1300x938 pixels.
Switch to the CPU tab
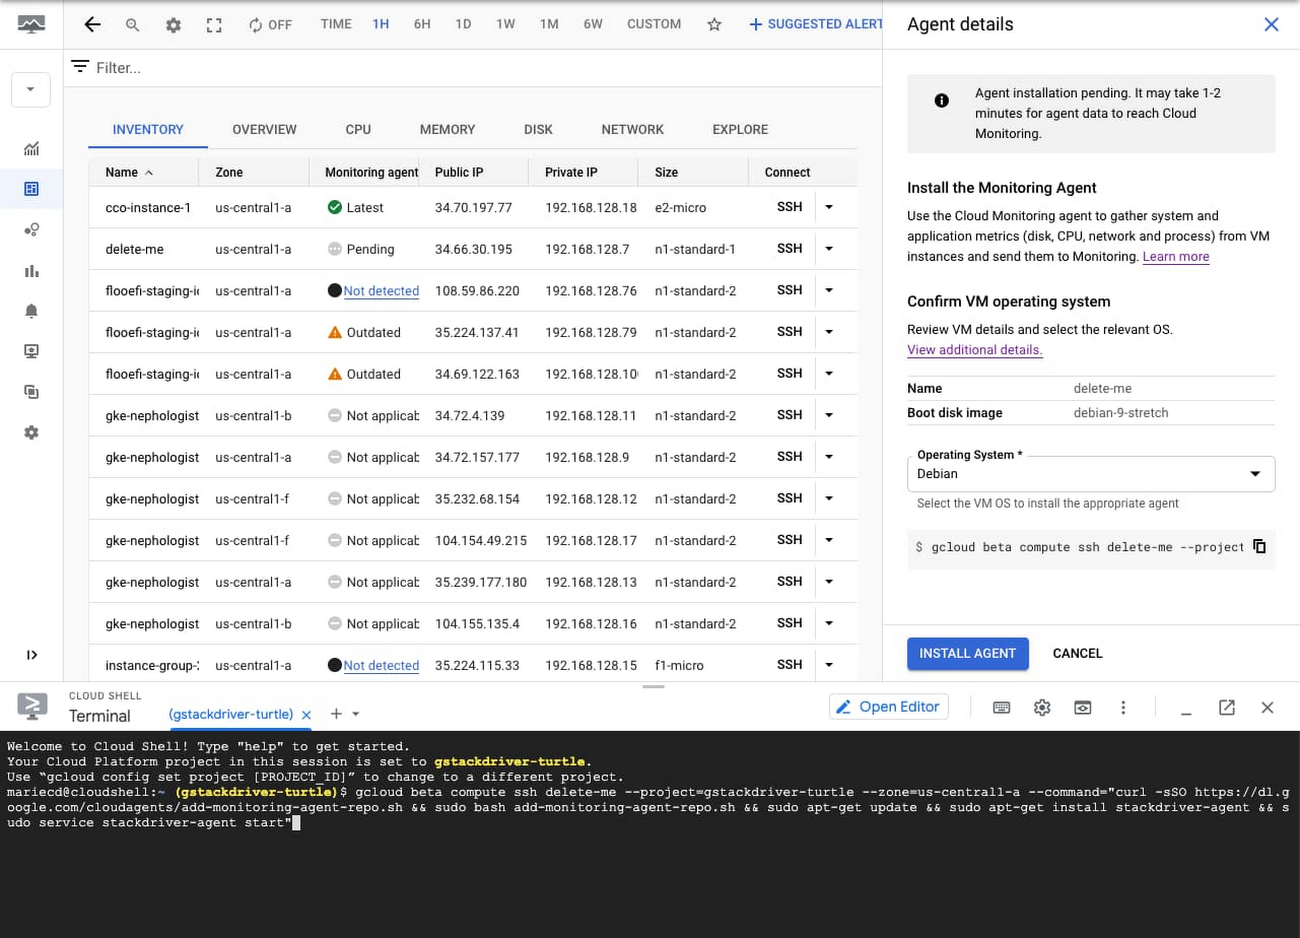click(358, 129)
